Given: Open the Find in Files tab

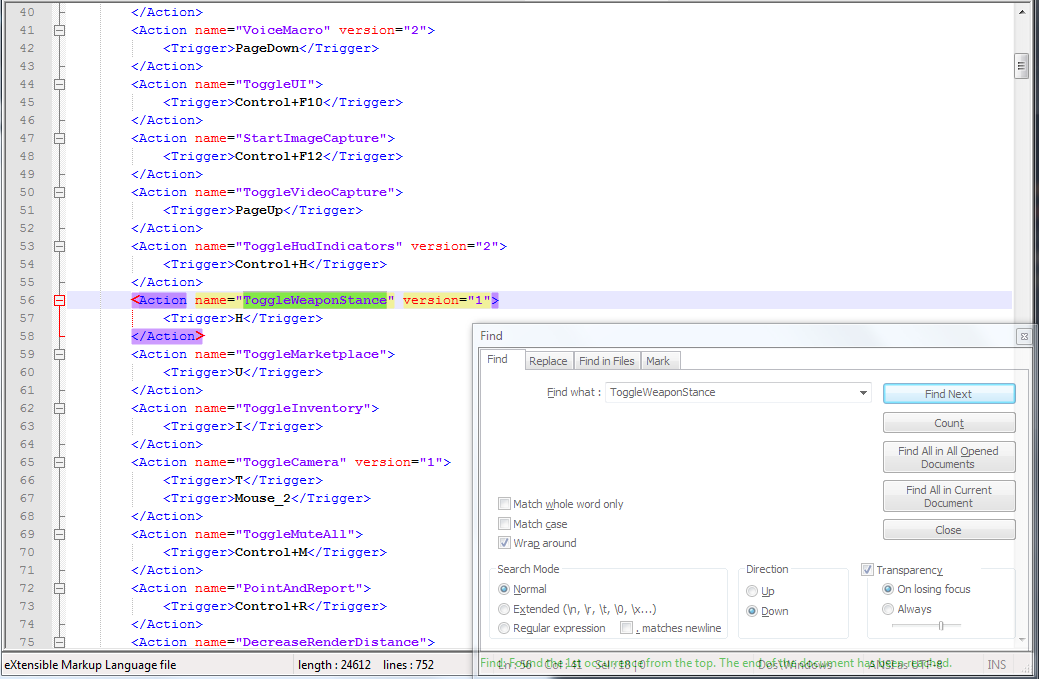Looking at the screenshot, I should 606,361.
